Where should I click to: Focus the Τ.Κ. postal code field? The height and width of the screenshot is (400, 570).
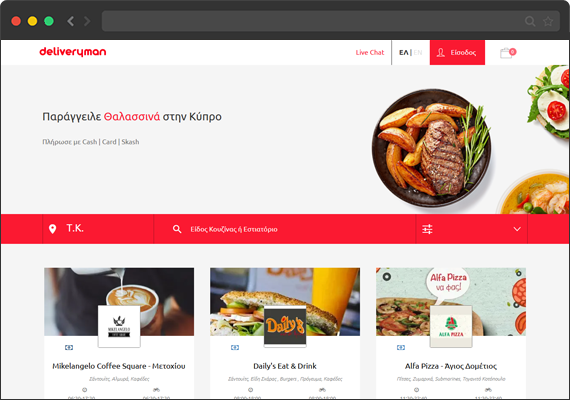98,229
